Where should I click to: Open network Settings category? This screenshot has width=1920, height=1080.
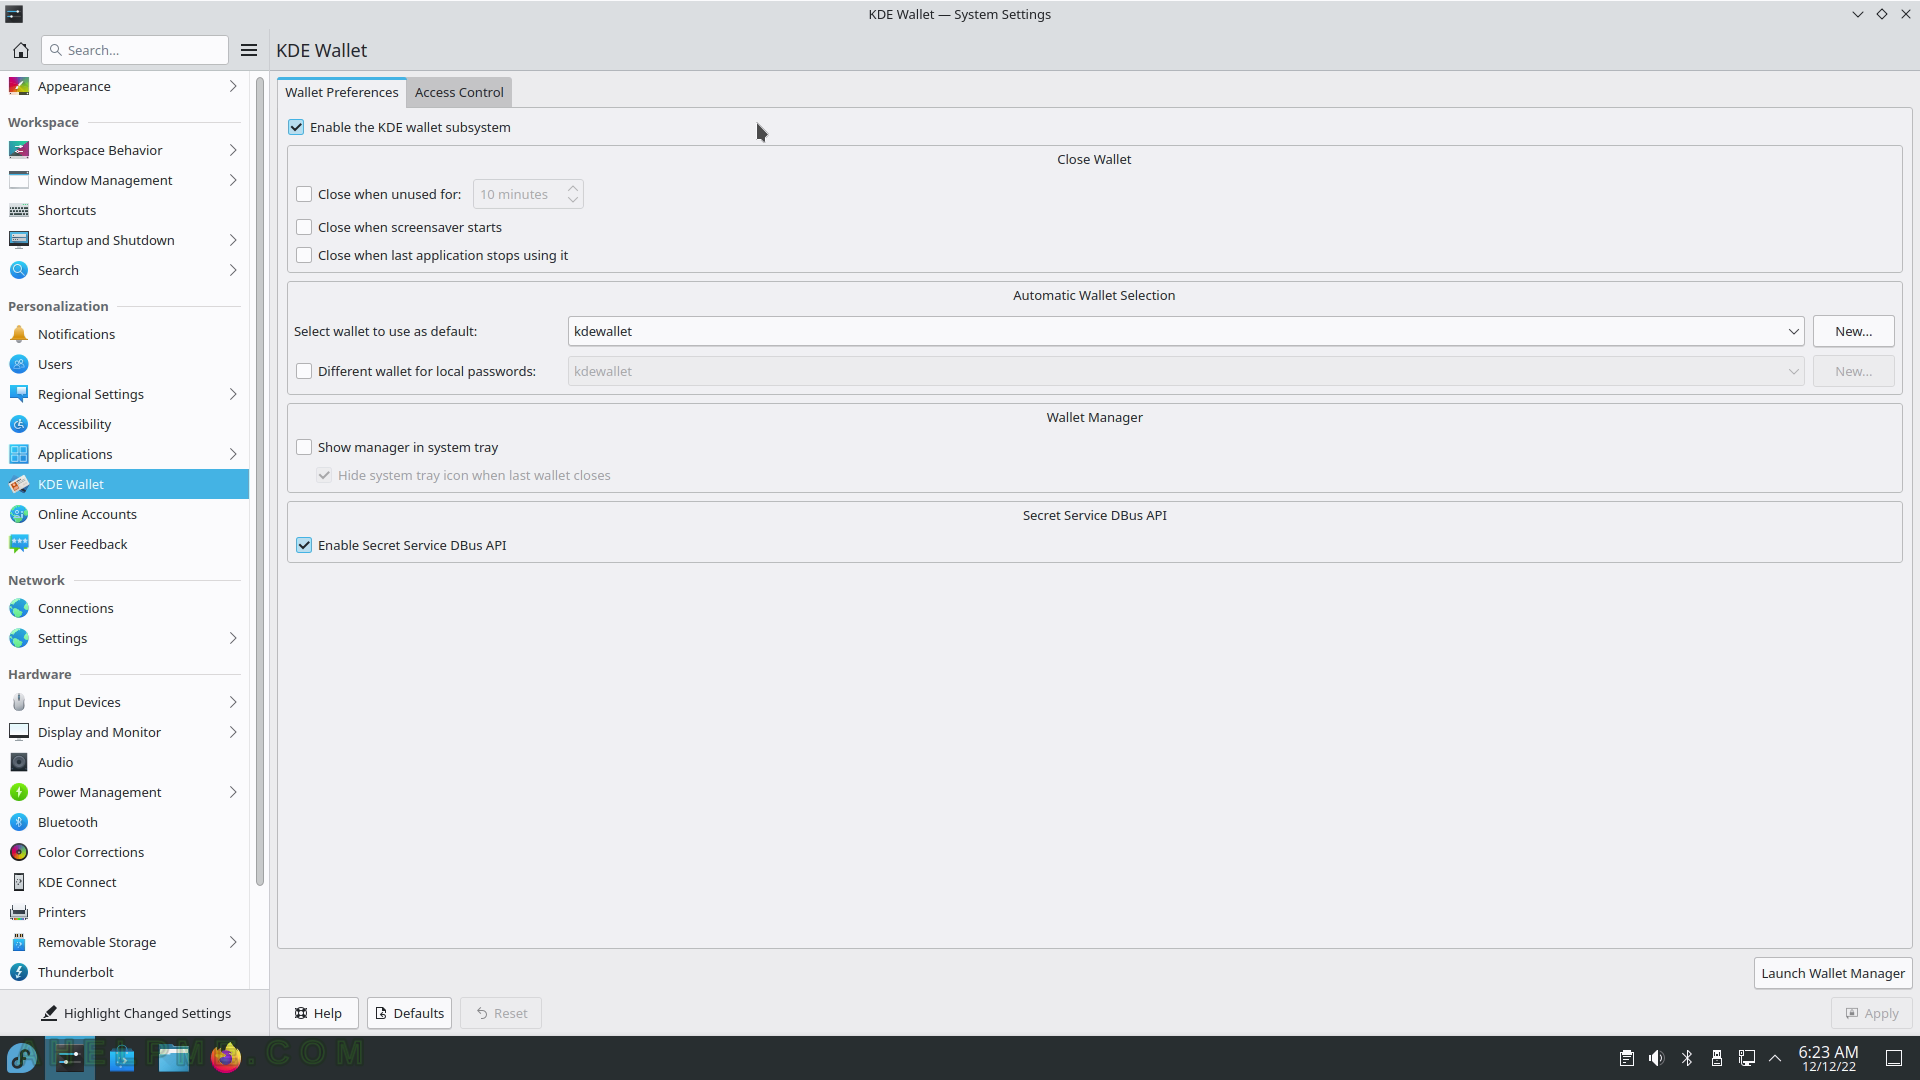[124, 638]
